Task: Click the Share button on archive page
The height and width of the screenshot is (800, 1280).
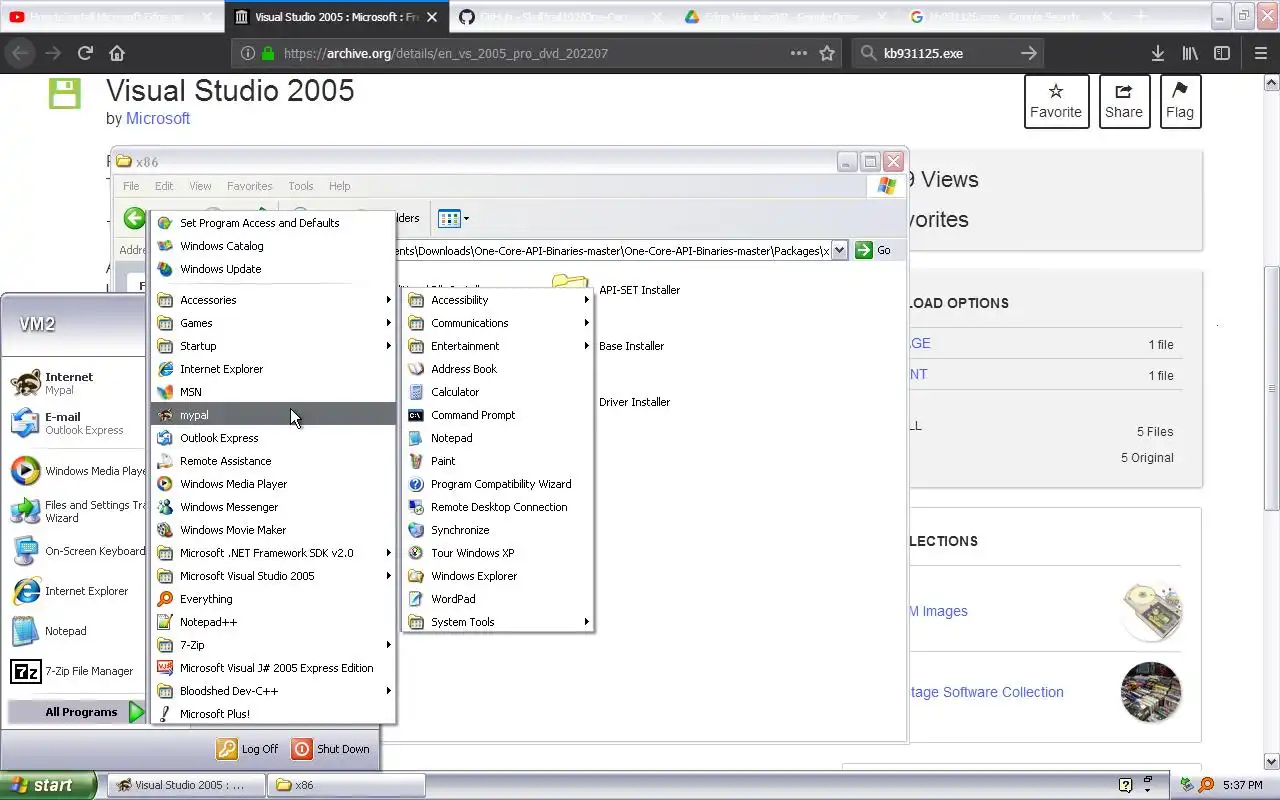Action: (x=1123, y=101)
